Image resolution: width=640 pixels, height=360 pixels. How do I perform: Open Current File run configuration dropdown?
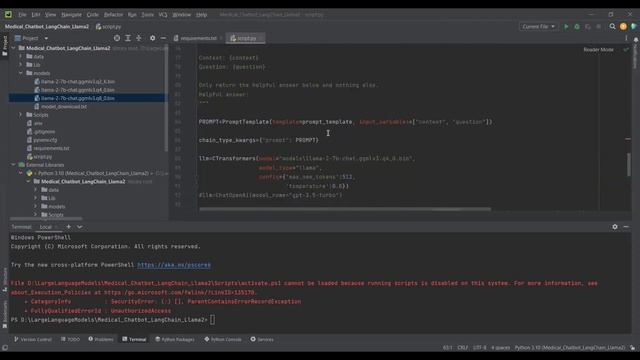(538, 27)
